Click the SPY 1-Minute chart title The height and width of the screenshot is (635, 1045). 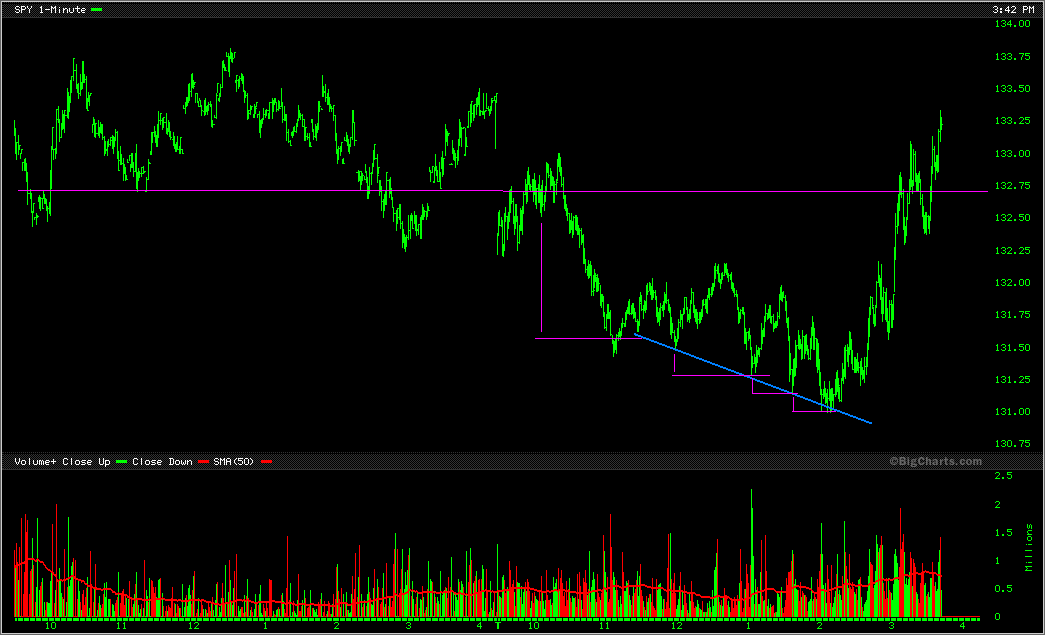50,9
